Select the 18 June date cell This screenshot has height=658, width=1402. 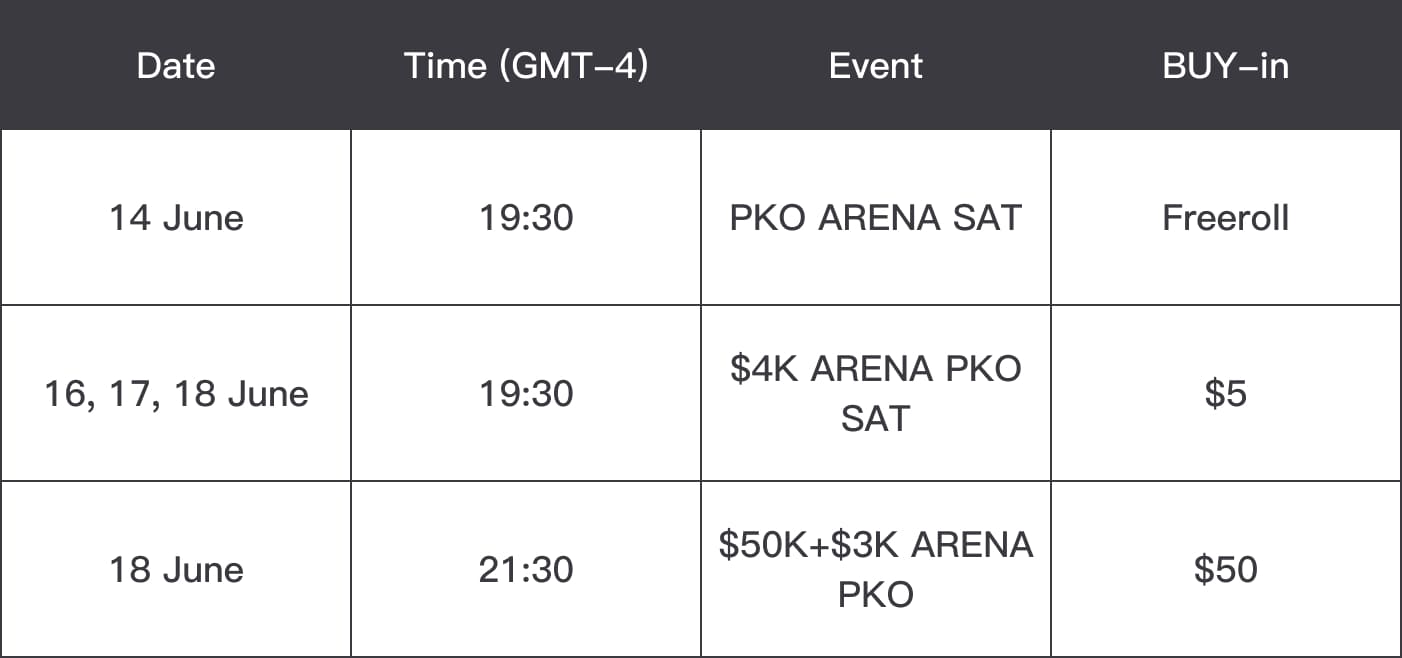(x=176, y=570)
